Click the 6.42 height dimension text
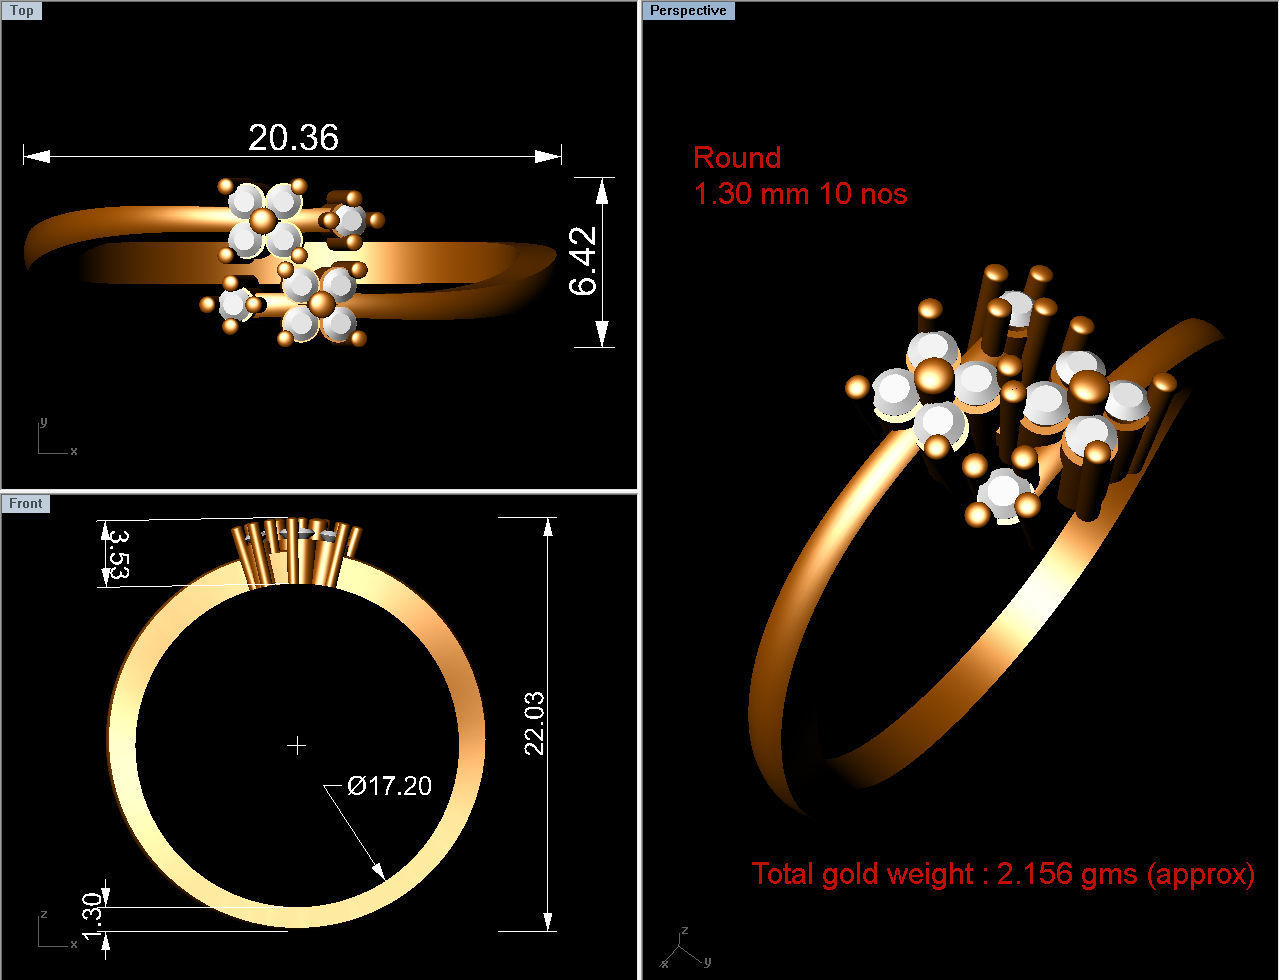The image size is (1280, 980). click(583, 261)
